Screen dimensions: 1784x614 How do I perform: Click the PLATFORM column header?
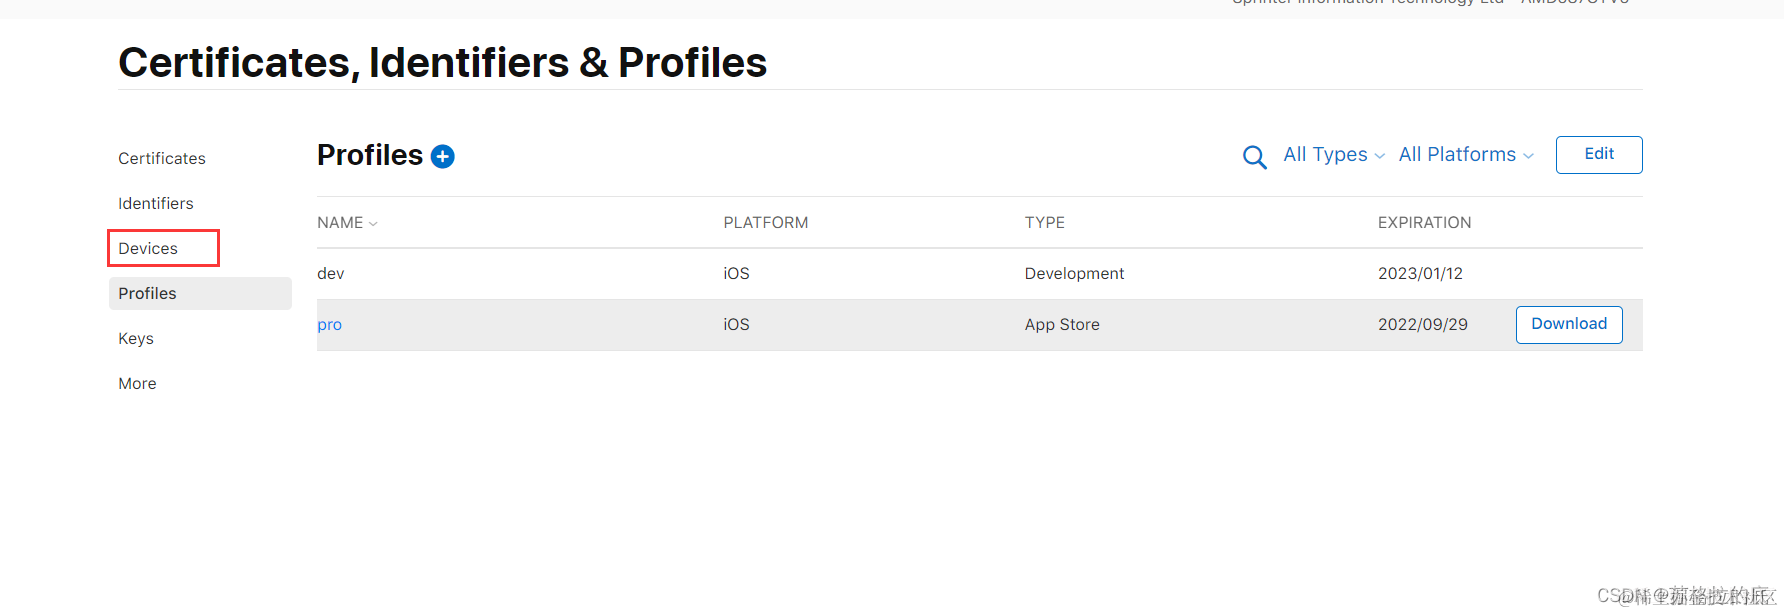(x=765, y=223)
